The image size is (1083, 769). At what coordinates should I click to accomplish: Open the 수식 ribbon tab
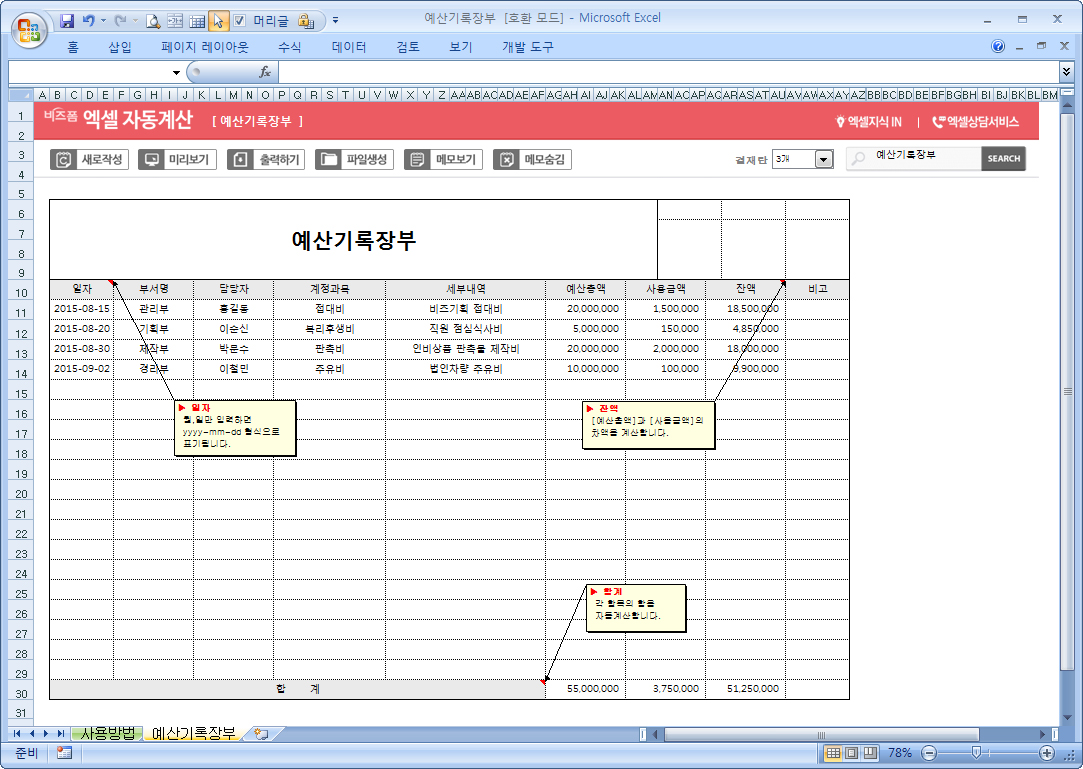click(x=289, y=47)
